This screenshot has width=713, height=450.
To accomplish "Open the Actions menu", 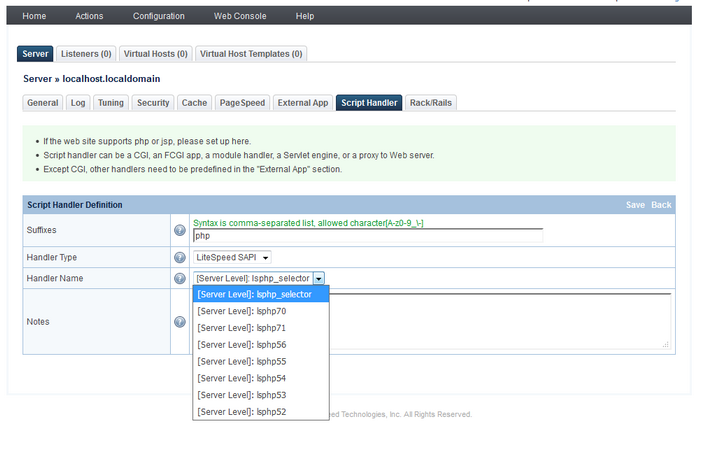I will tap(89, 16).
